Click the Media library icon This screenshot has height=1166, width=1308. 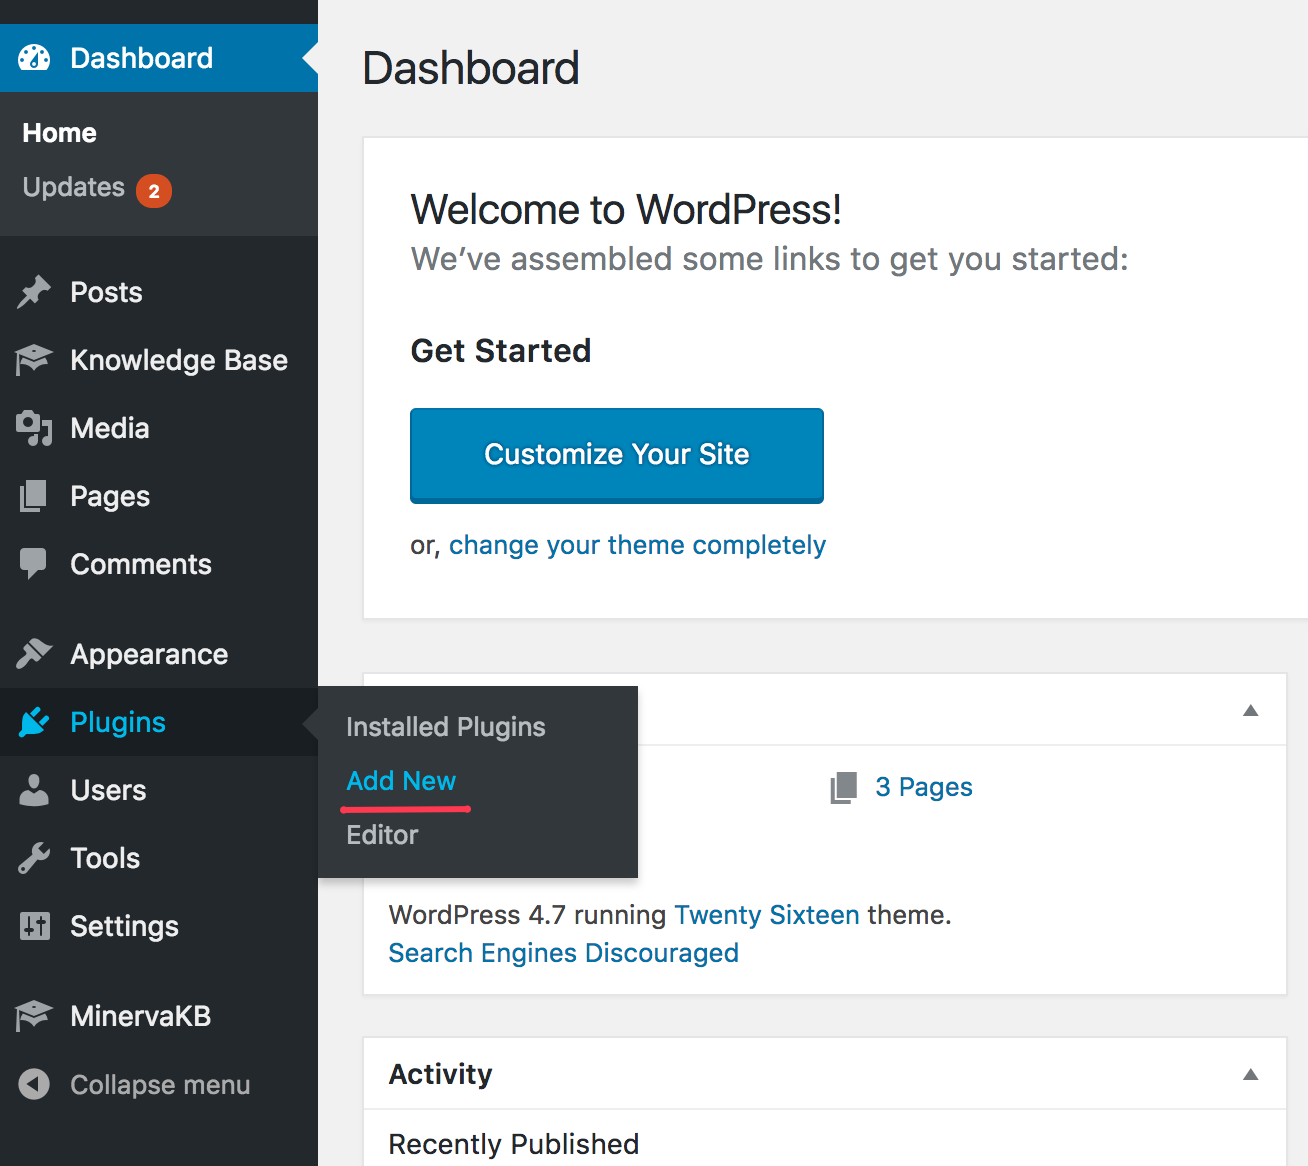coord(34,428)
